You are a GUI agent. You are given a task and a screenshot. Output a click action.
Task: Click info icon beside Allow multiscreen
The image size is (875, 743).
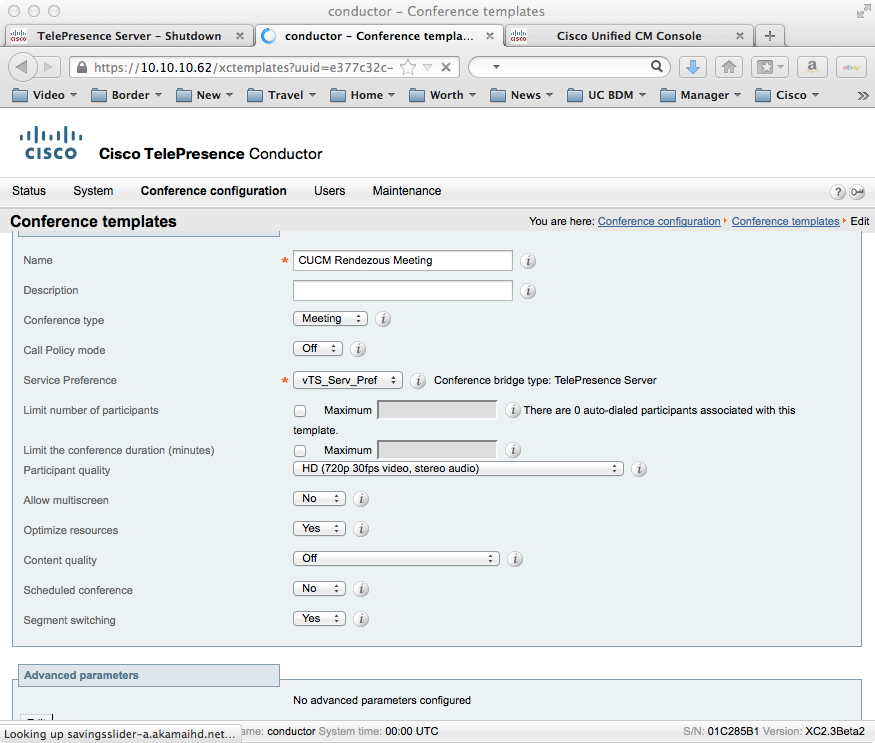[361, 499]
